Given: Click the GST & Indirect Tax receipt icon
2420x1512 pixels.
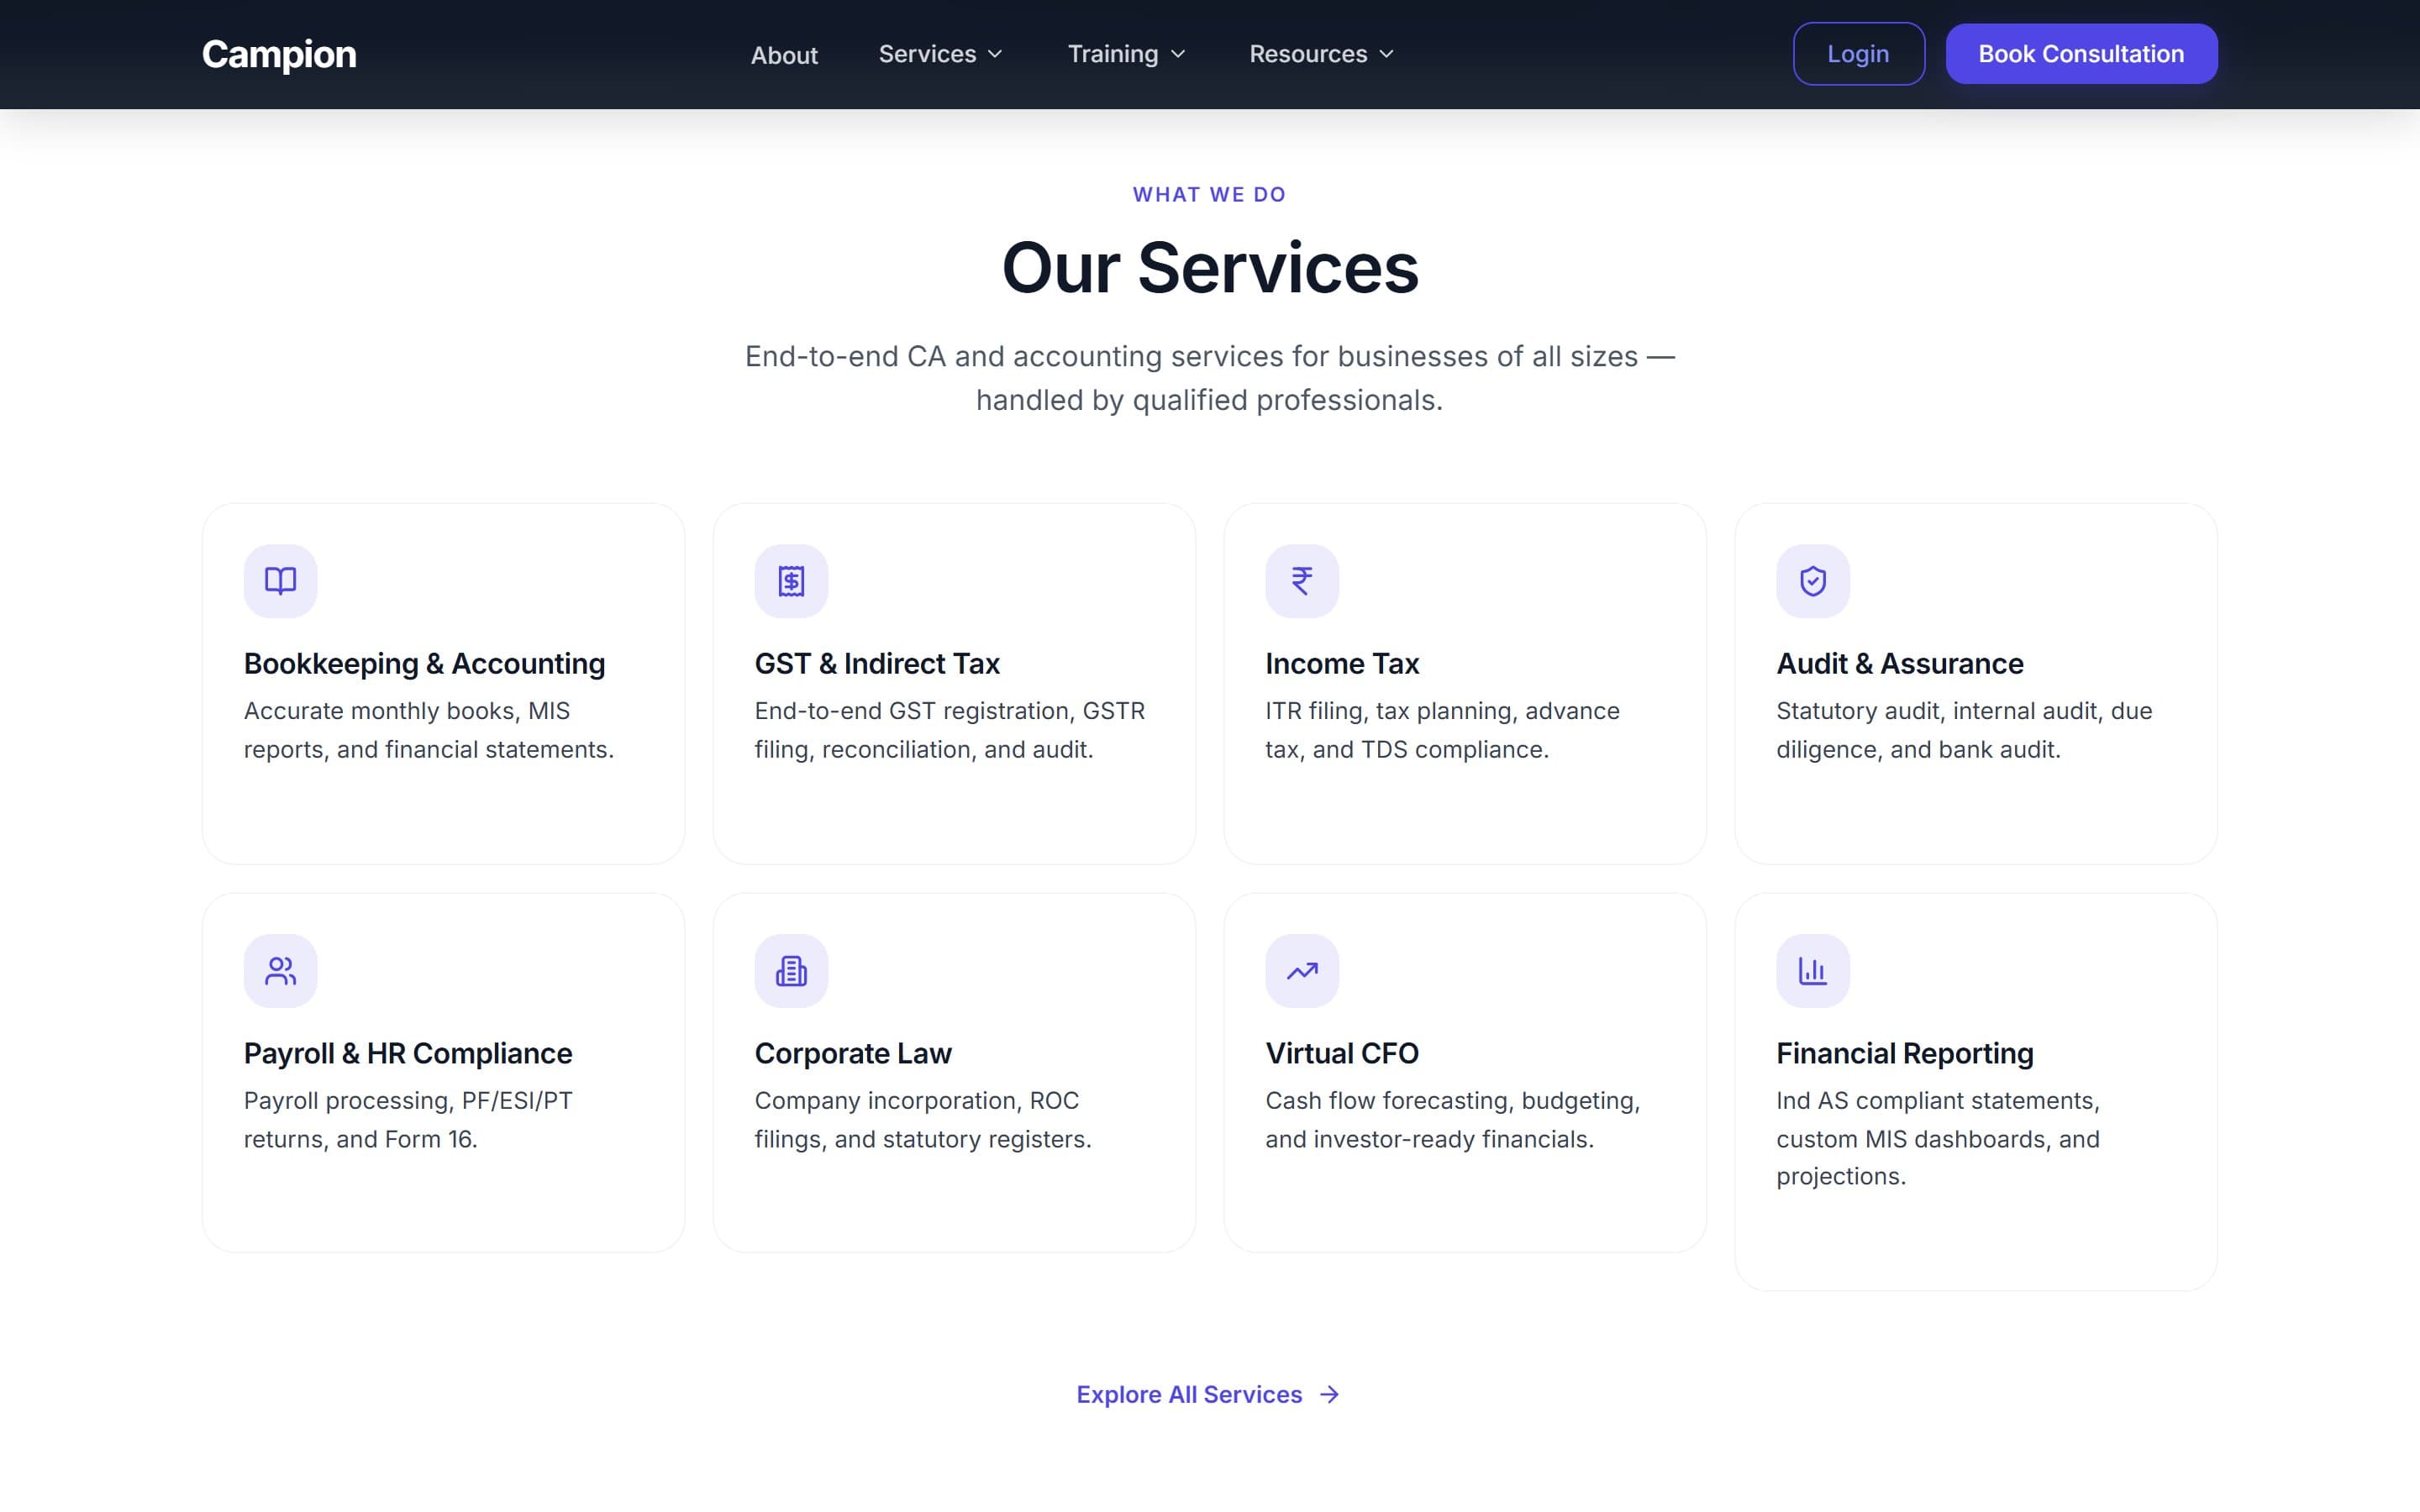Looking at the screenshot, I should [791, 581].
